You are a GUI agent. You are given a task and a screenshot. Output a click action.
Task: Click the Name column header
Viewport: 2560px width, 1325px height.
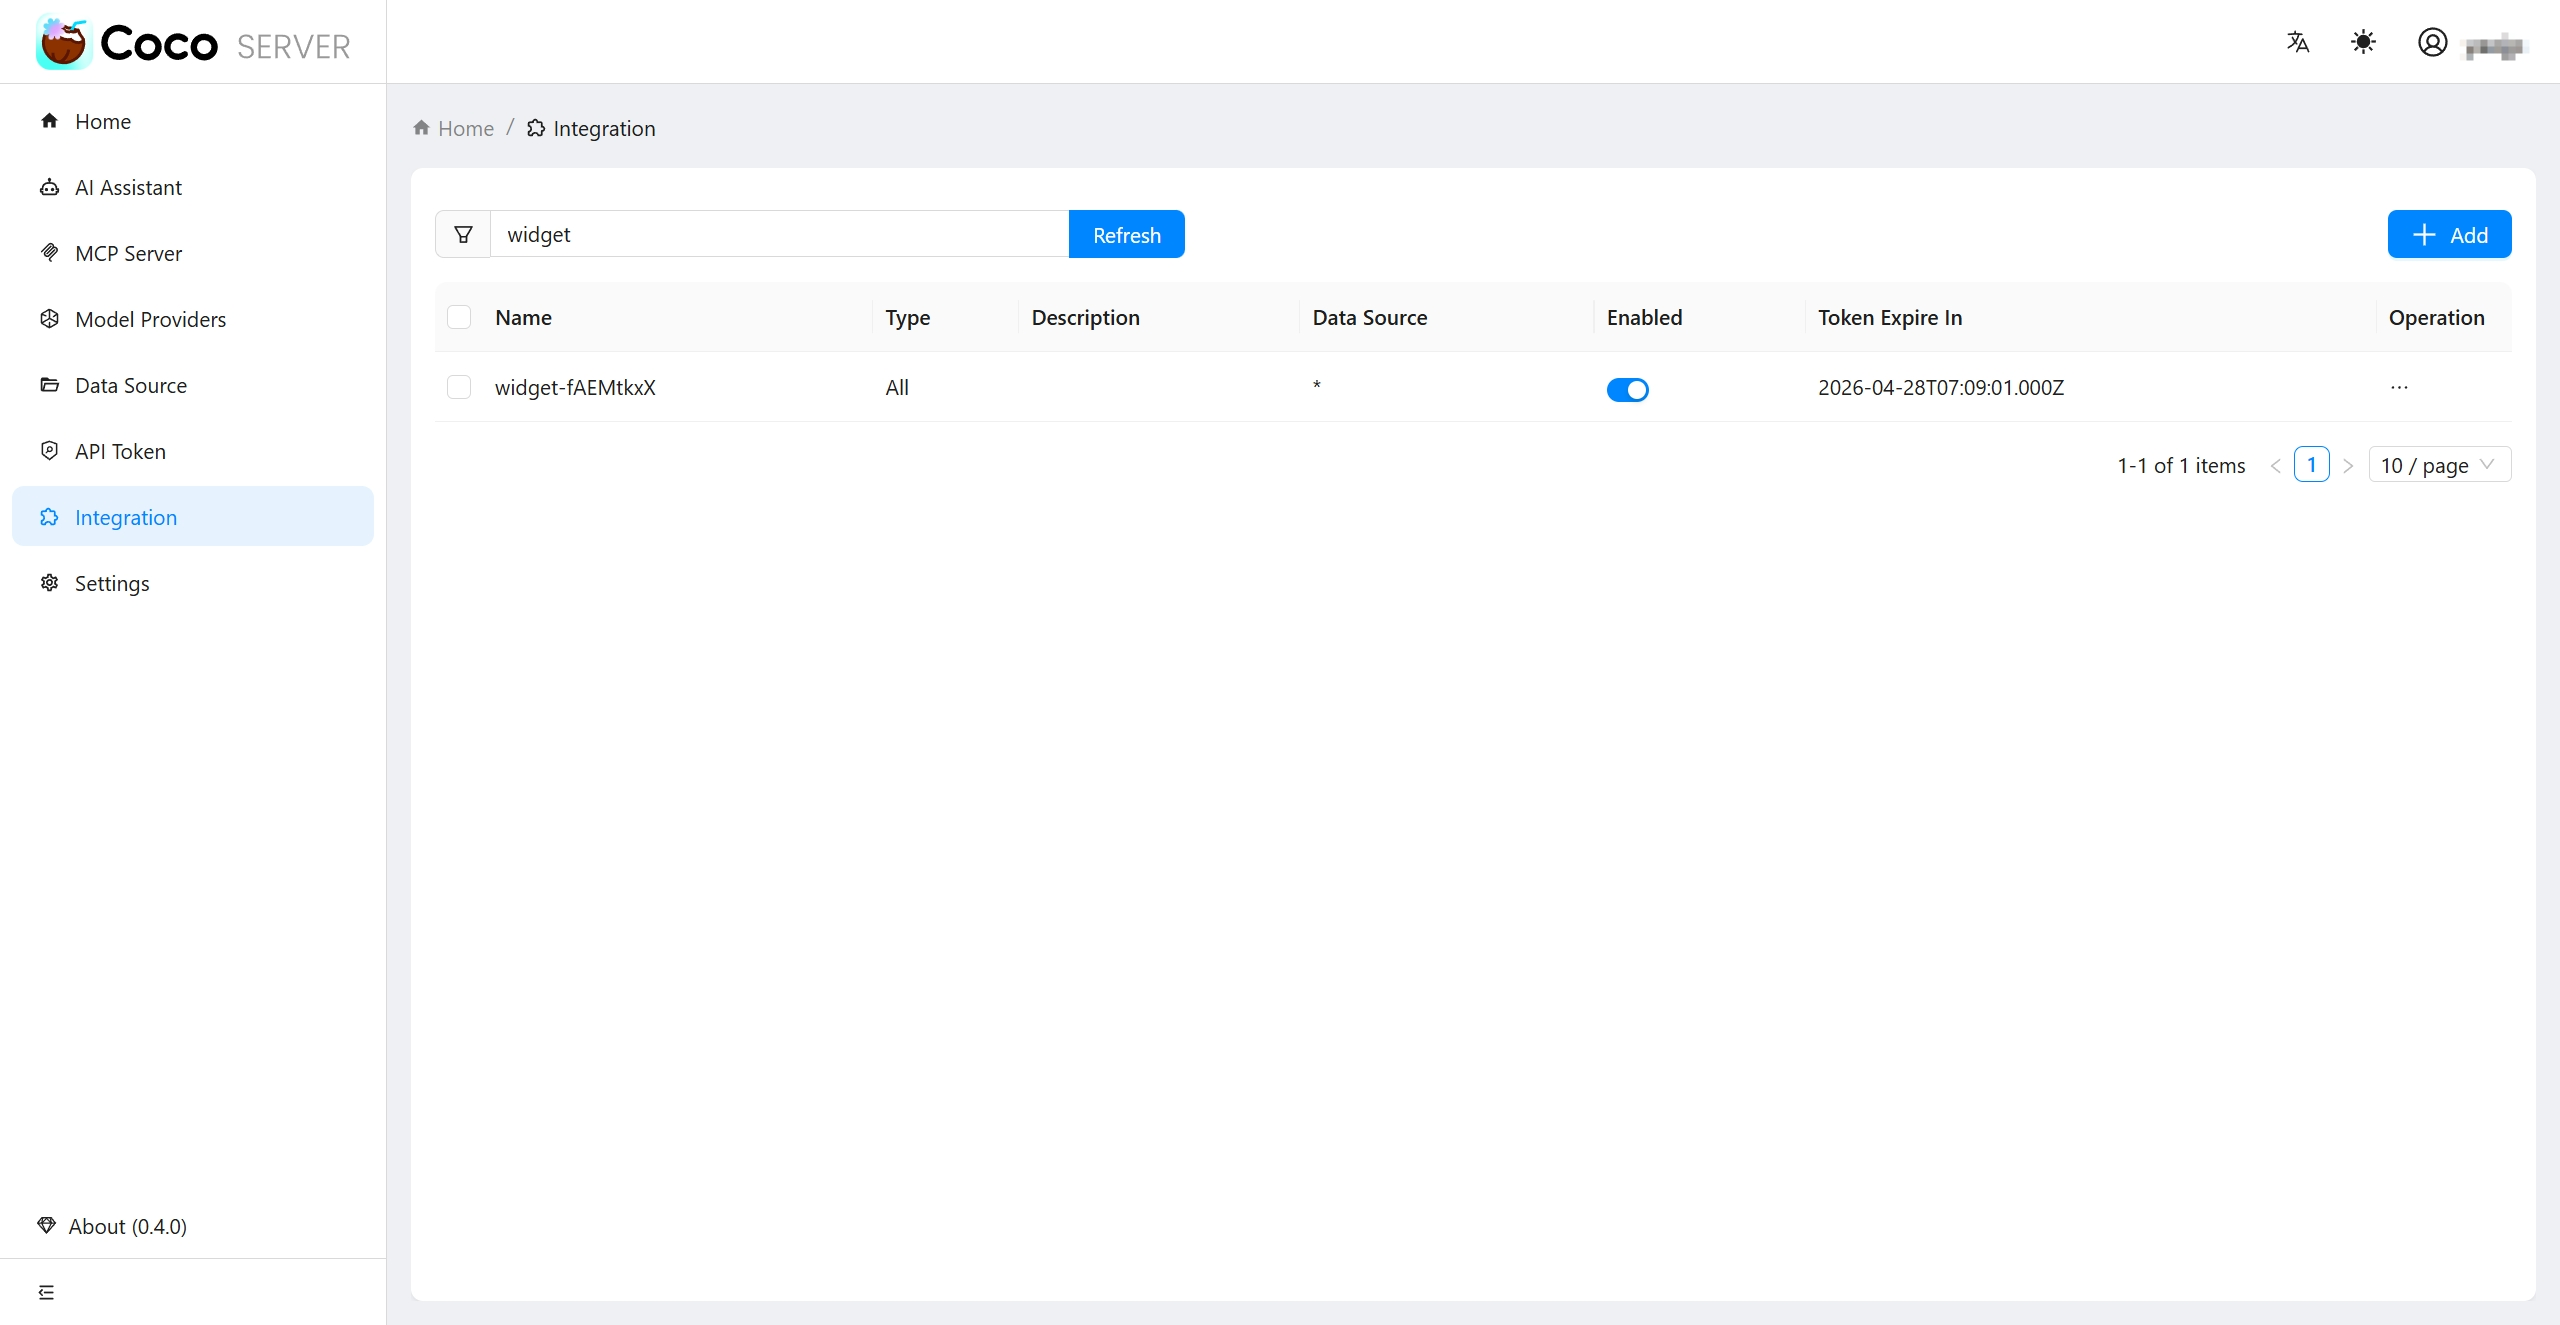coord(523,317)
